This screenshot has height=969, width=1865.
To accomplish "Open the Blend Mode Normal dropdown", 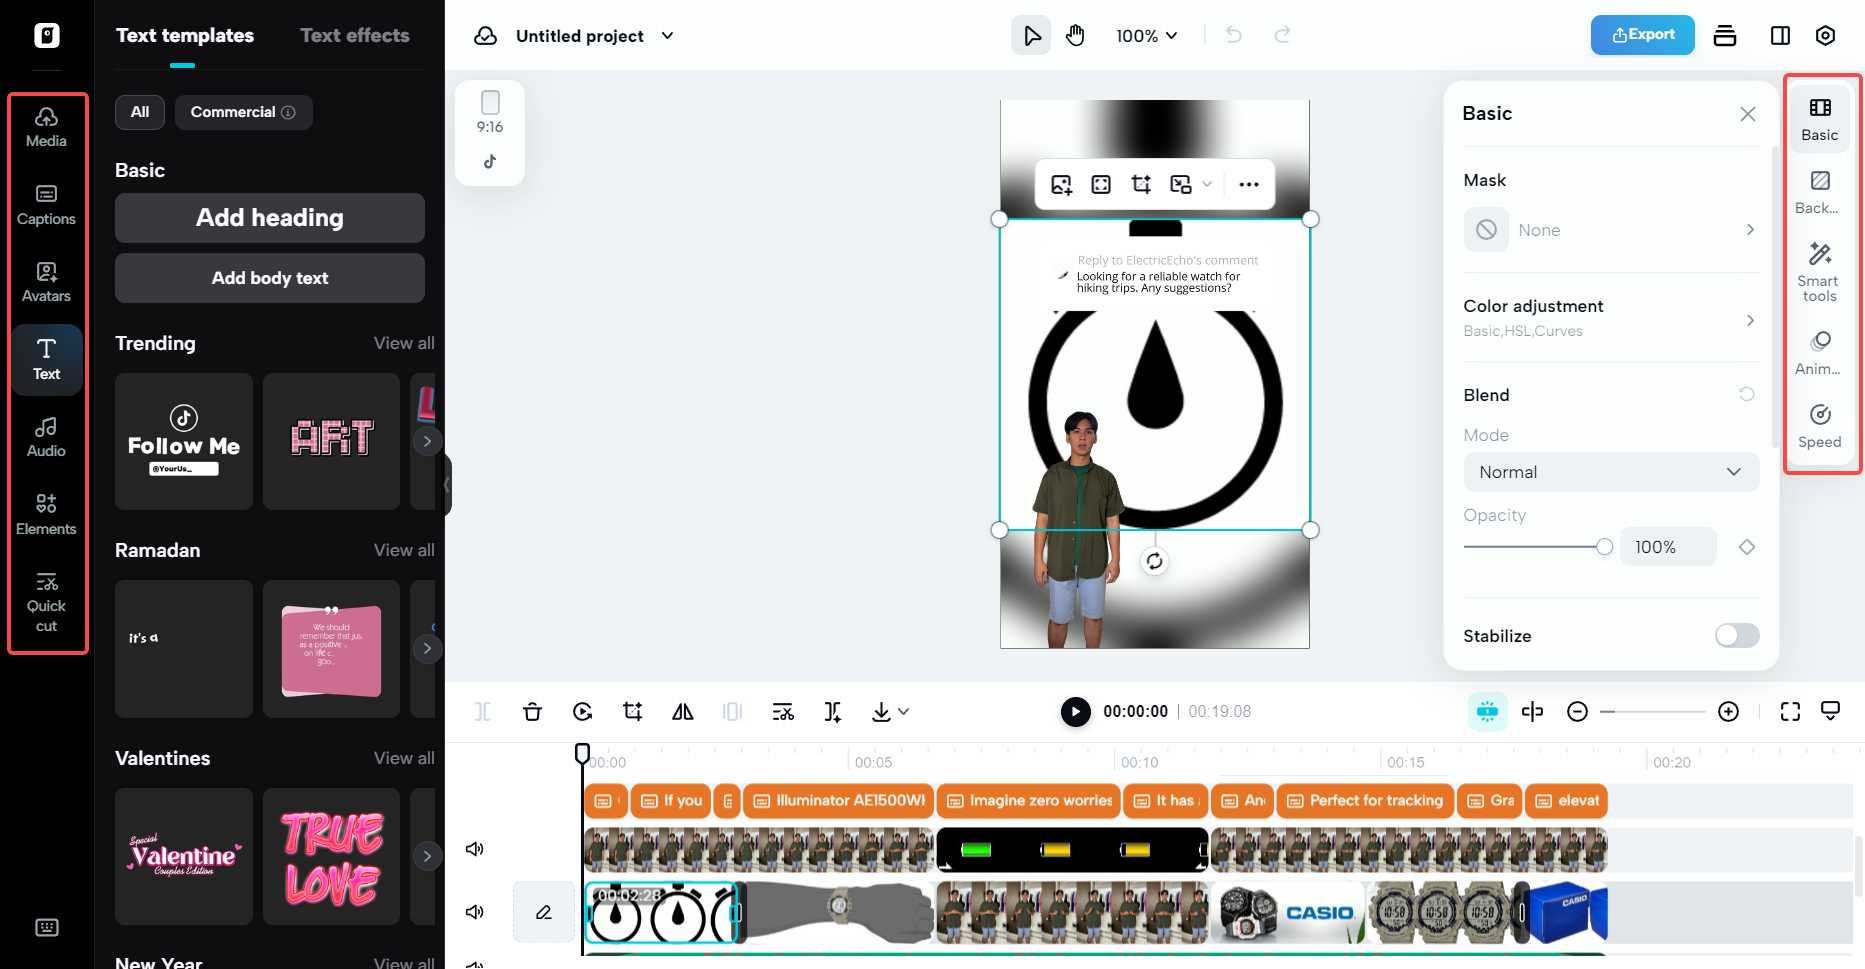I will (1610, 472).
